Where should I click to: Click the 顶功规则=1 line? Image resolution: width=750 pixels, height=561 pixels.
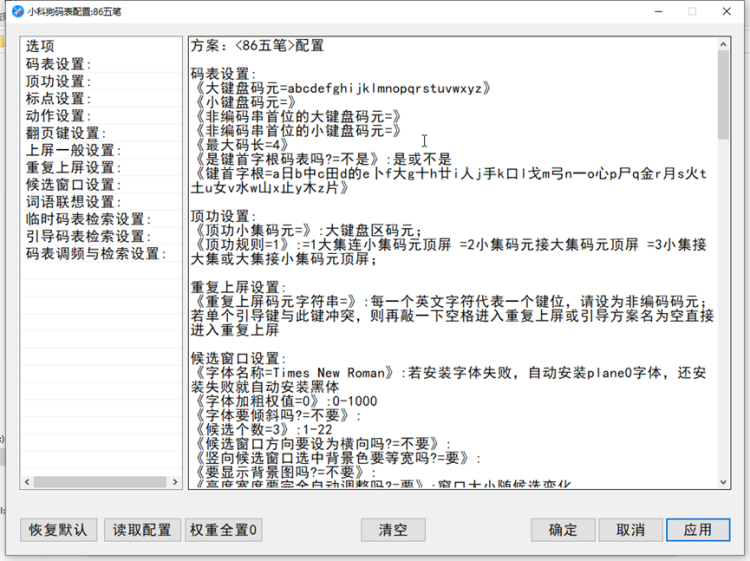[450, 252]
